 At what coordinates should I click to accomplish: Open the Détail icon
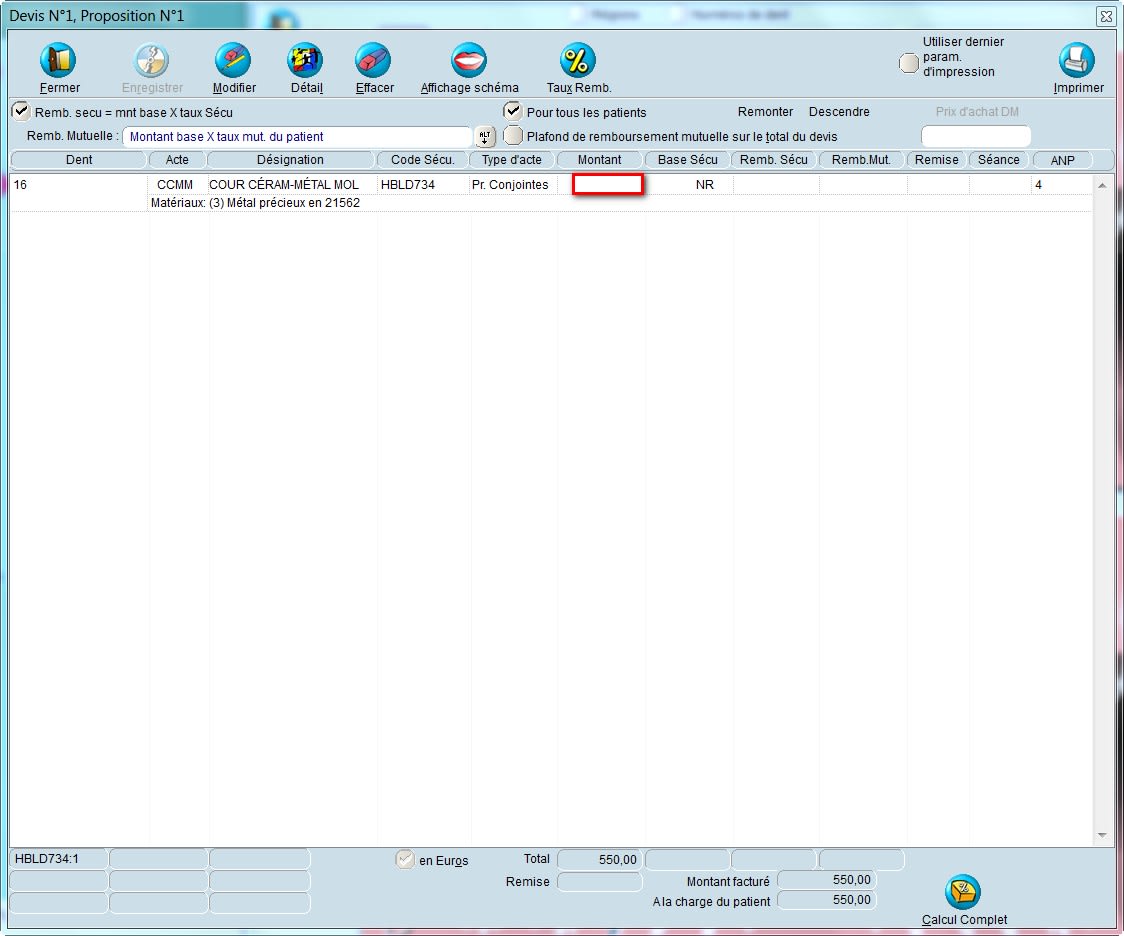(306, 62)
